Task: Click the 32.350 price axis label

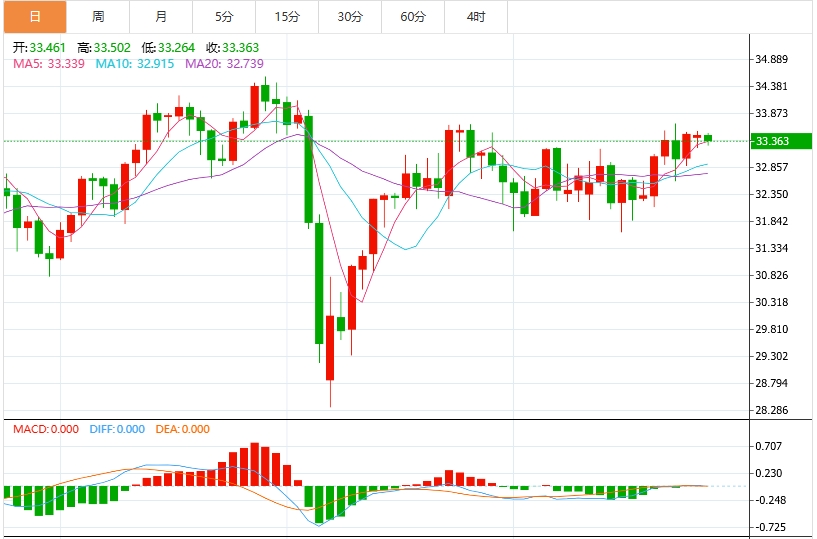Action: tap(772, 194)
